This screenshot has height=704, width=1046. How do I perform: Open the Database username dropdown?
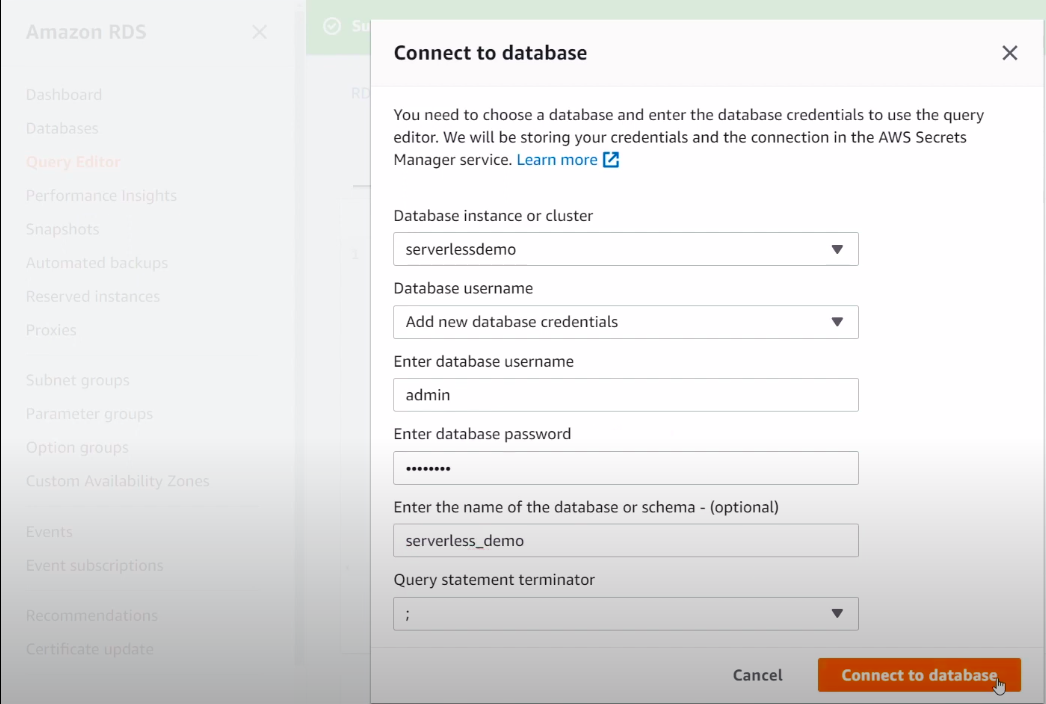click(x=625, y=322)
